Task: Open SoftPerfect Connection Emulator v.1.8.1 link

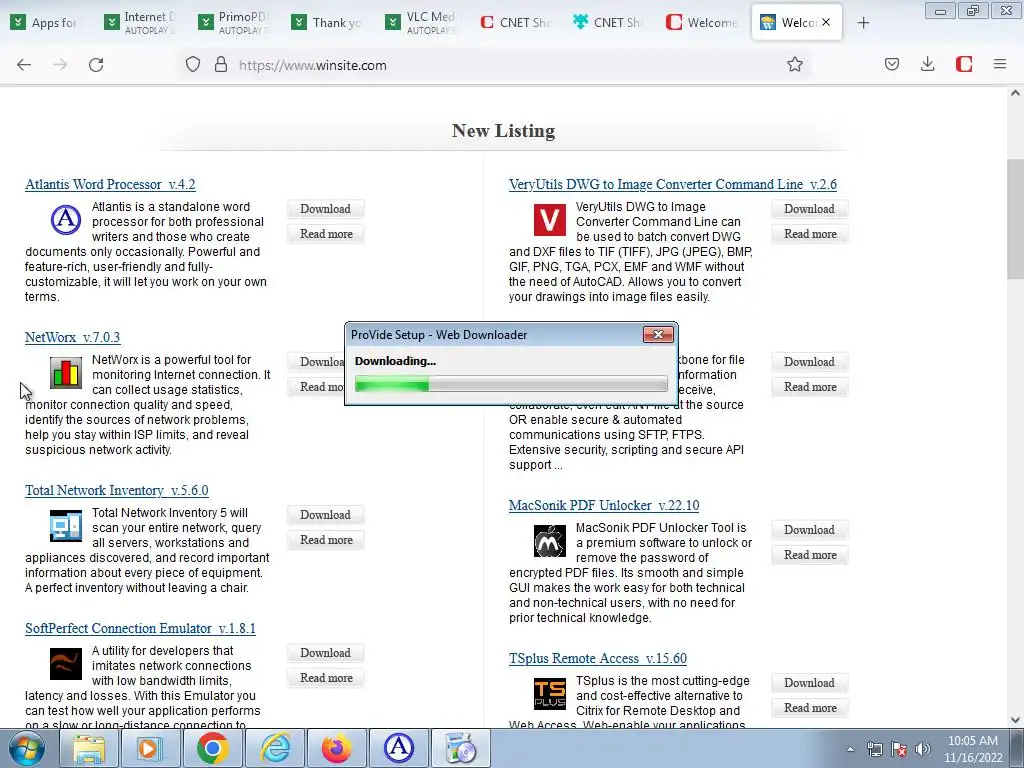Action: [140, 628]
